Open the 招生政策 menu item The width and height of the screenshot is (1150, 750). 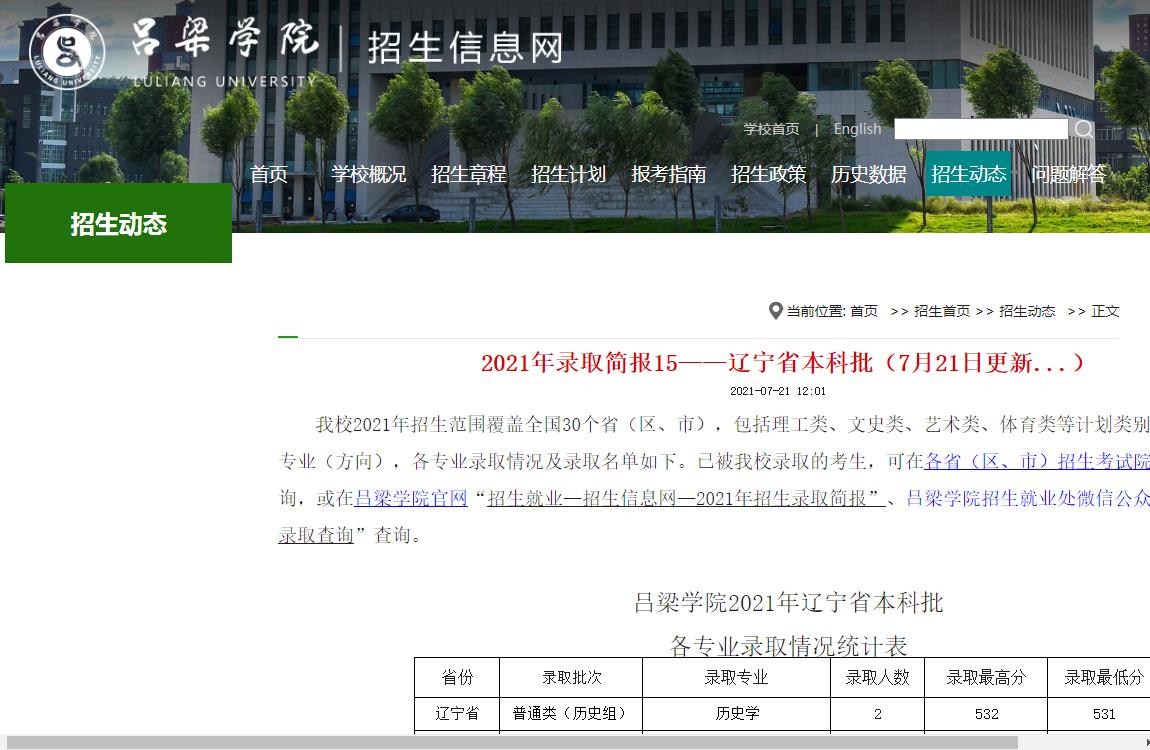point(769,174)
